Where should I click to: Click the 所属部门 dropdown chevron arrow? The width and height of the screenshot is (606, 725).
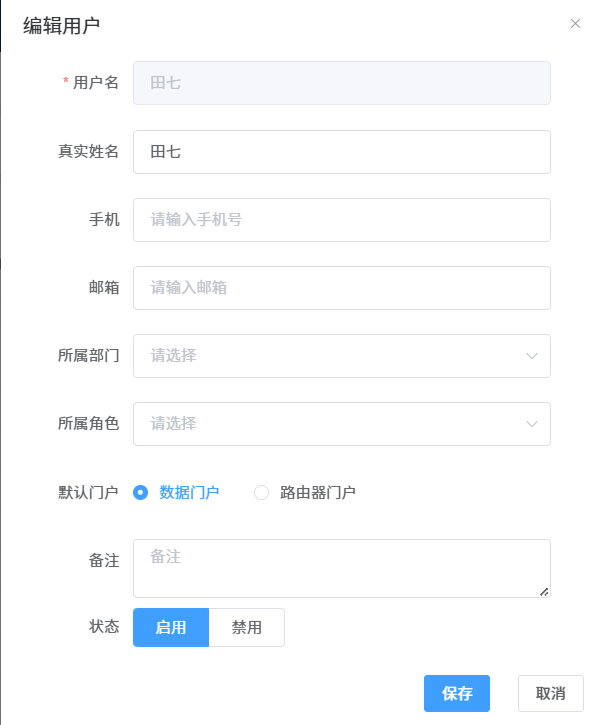[x=532, y=356]
